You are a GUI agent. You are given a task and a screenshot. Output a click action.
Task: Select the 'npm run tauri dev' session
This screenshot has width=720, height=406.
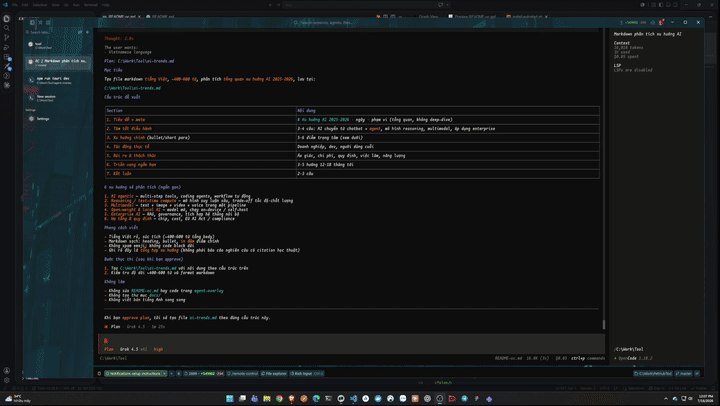pos(58,80)
